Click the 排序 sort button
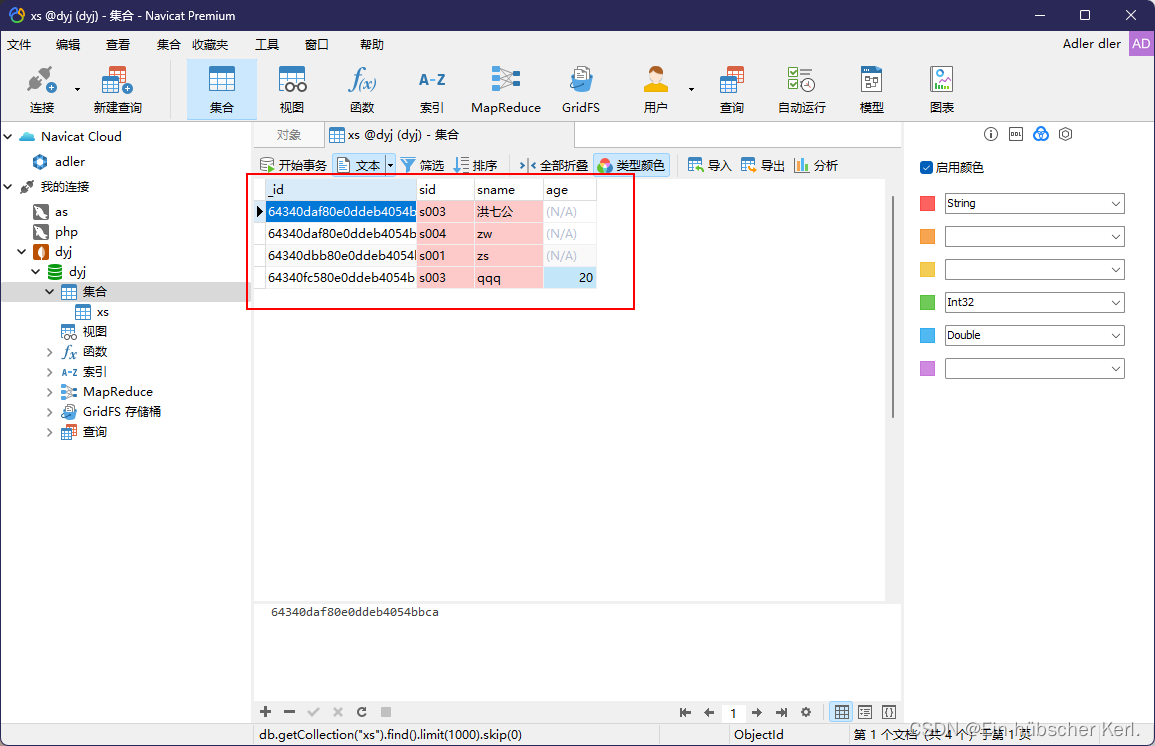 (476, 166)
